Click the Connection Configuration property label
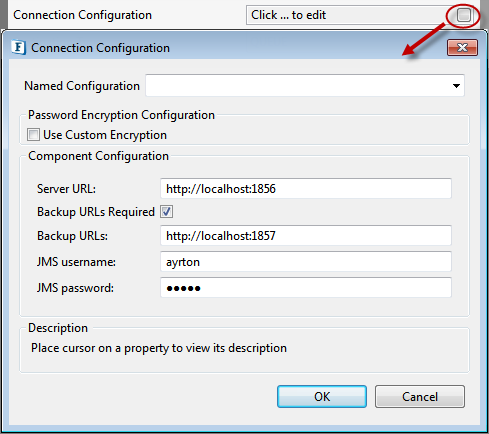This screenshot has width=489, height=434. [82, 15]
